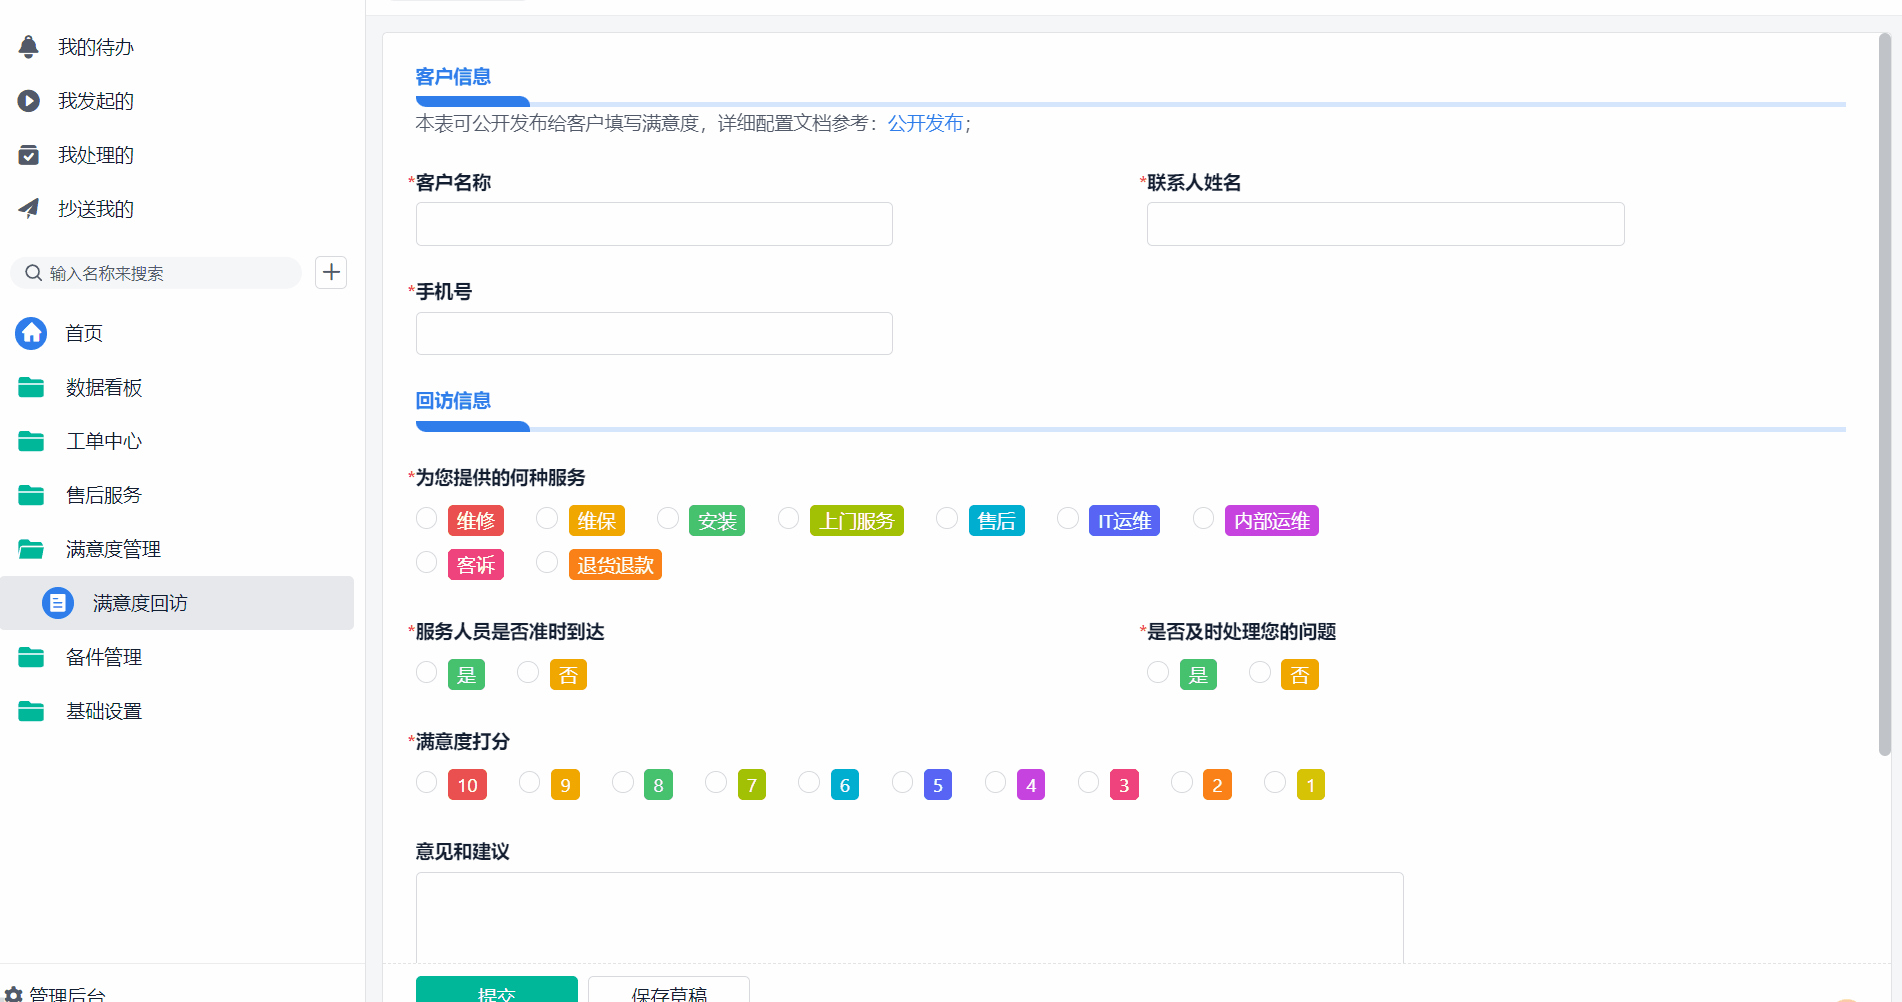Choose 退货退款 as the service type
1902x1002 pixels.
click(547, 562)
